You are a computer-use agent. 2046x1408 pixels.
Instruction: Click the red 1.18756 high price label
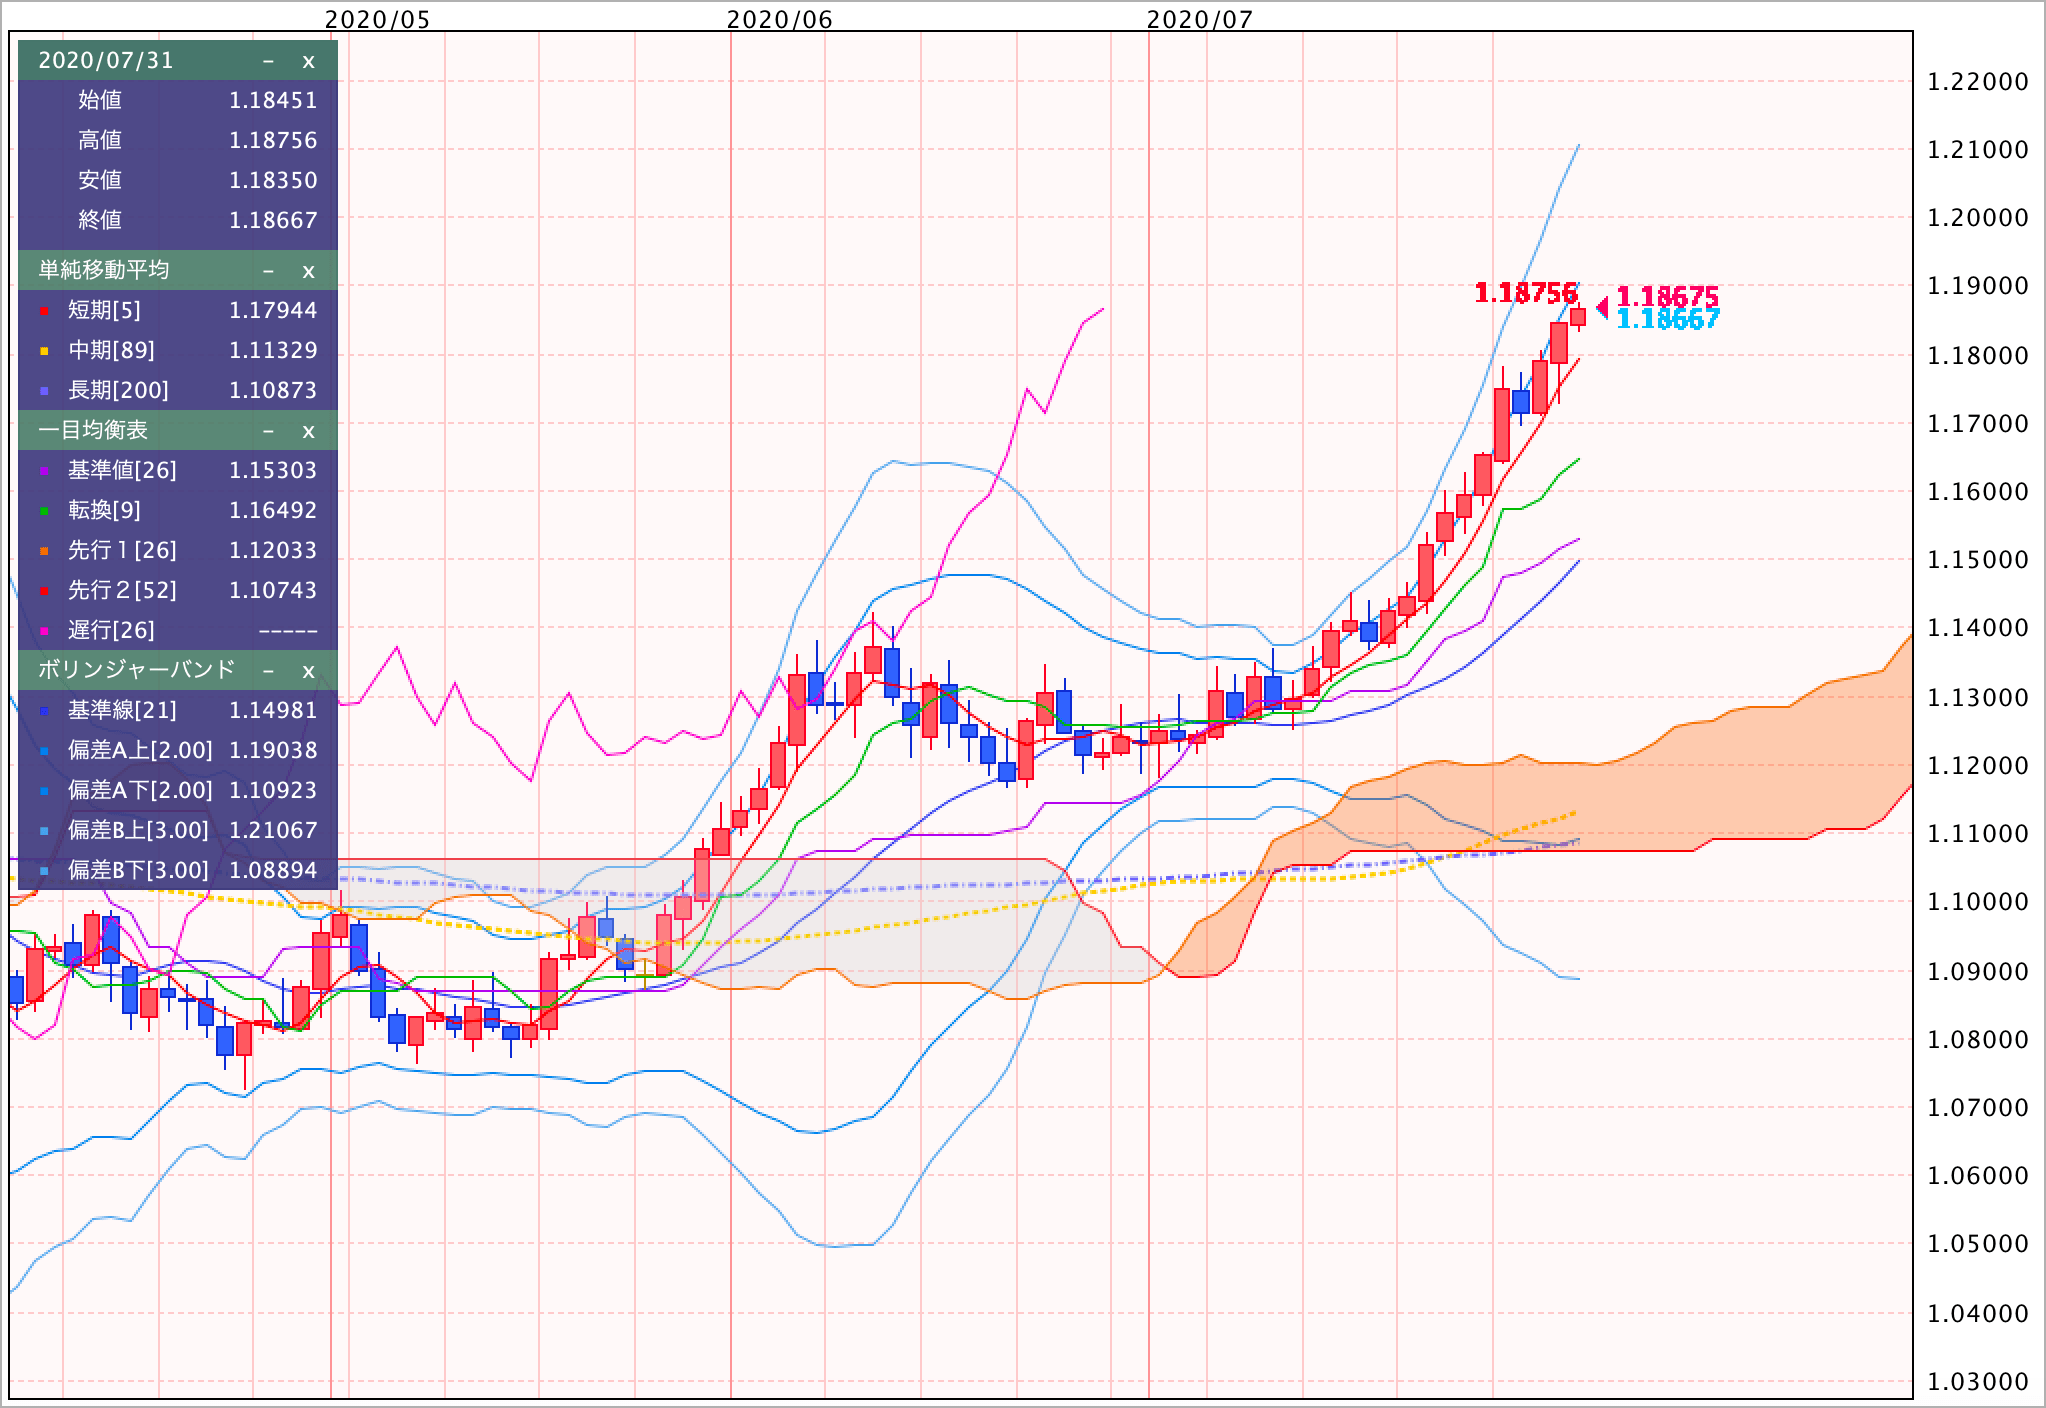click(x=1526, y=293)
